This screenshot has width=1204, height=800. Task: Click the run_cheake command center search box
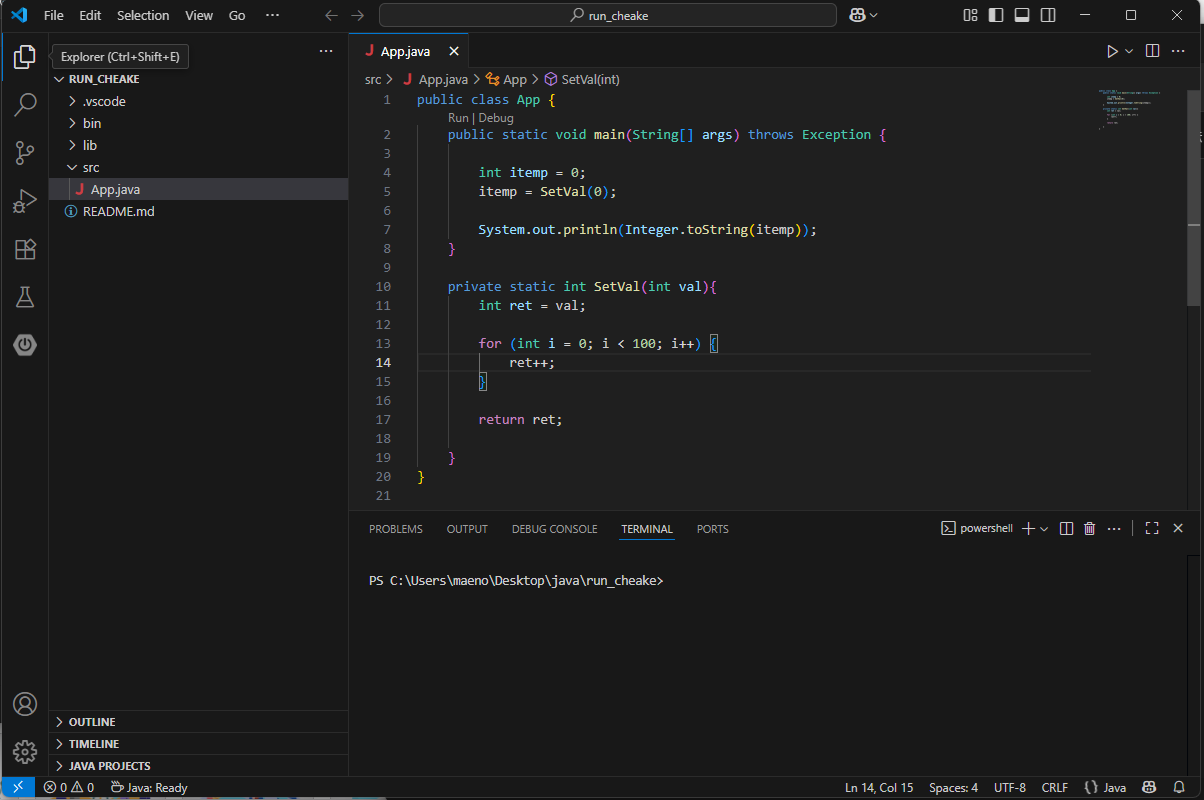coord(608,15)
